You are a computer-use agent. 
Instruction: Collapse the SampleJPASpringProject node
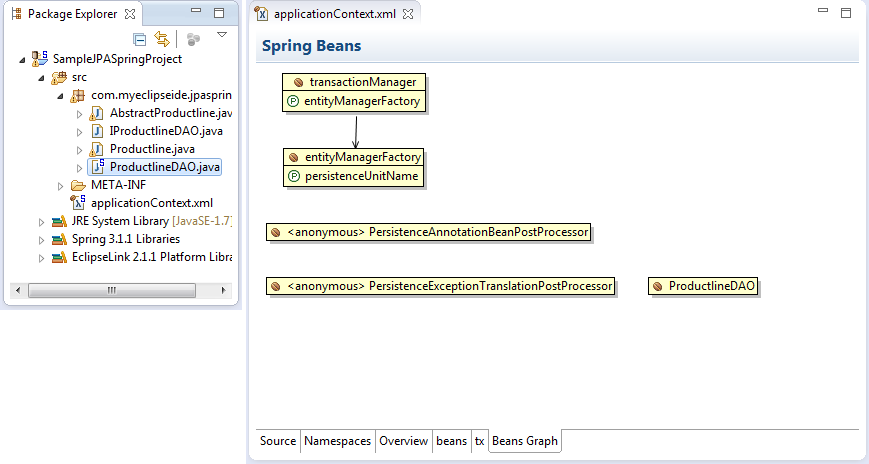[22, 60]
